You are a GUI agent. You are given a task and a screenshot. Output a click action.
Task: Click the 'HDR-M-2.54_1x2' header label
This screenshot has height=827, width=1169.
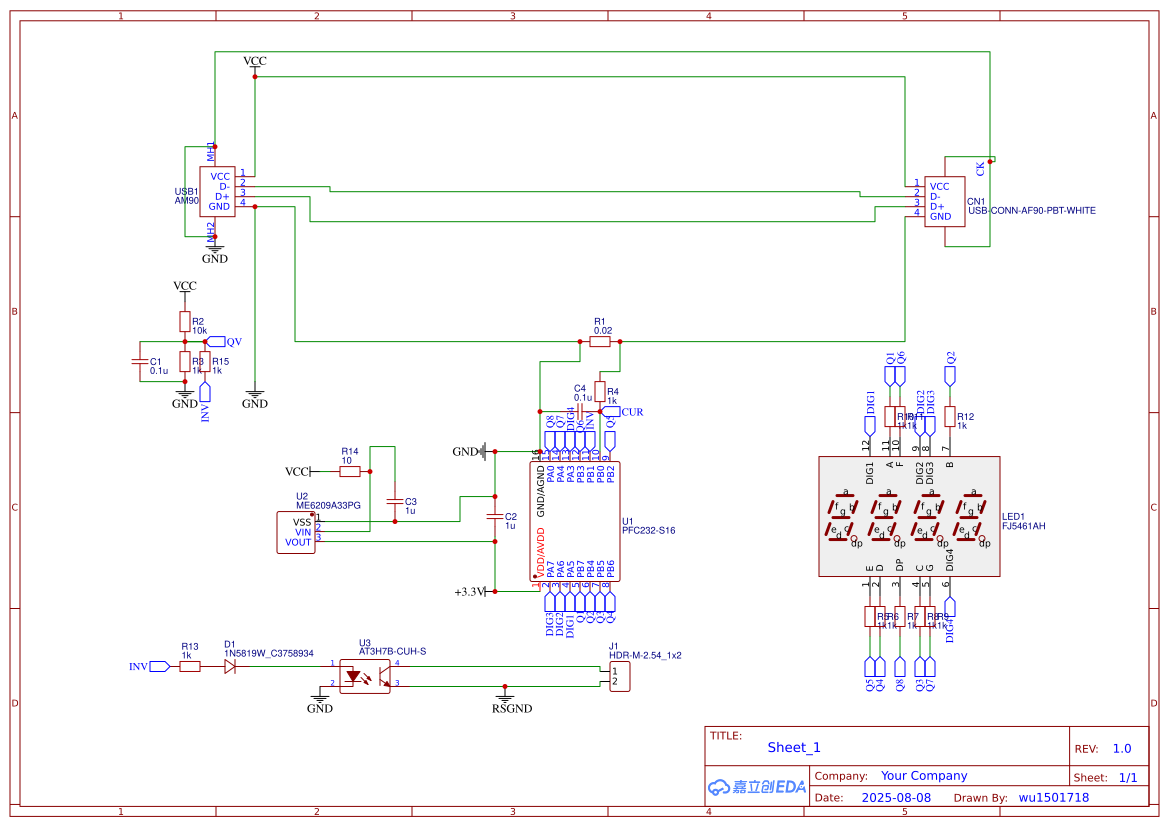(x=645, y=655)
